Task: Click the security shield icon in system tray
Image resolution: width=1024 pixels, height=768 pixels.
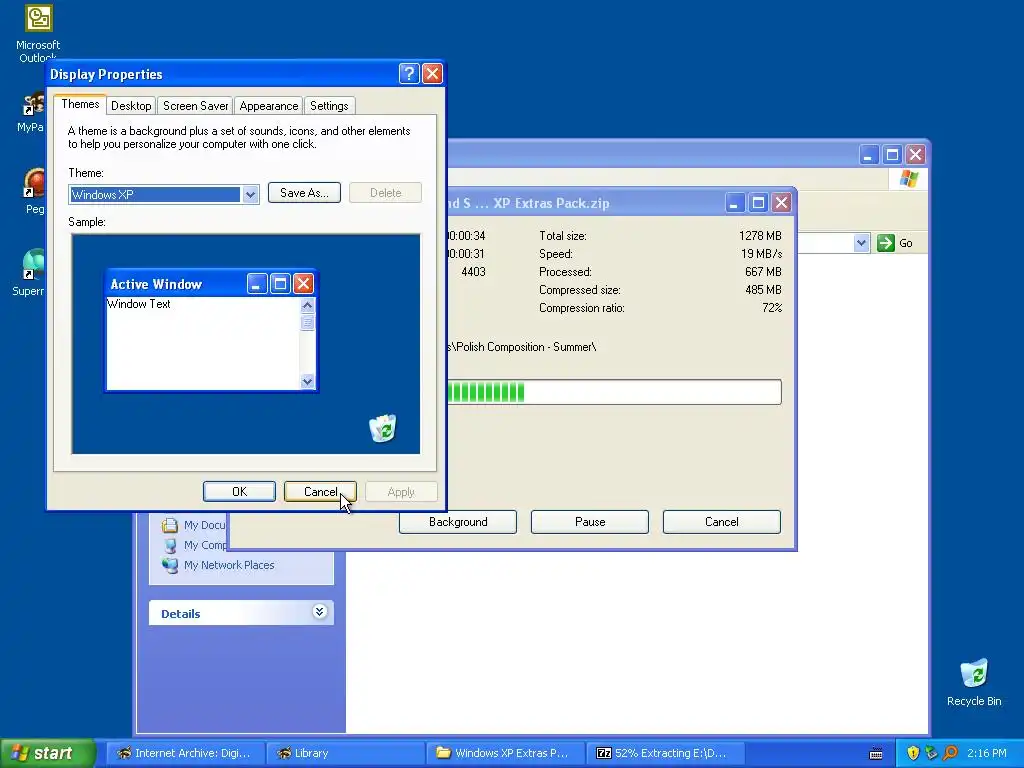Action: point(913,753)
